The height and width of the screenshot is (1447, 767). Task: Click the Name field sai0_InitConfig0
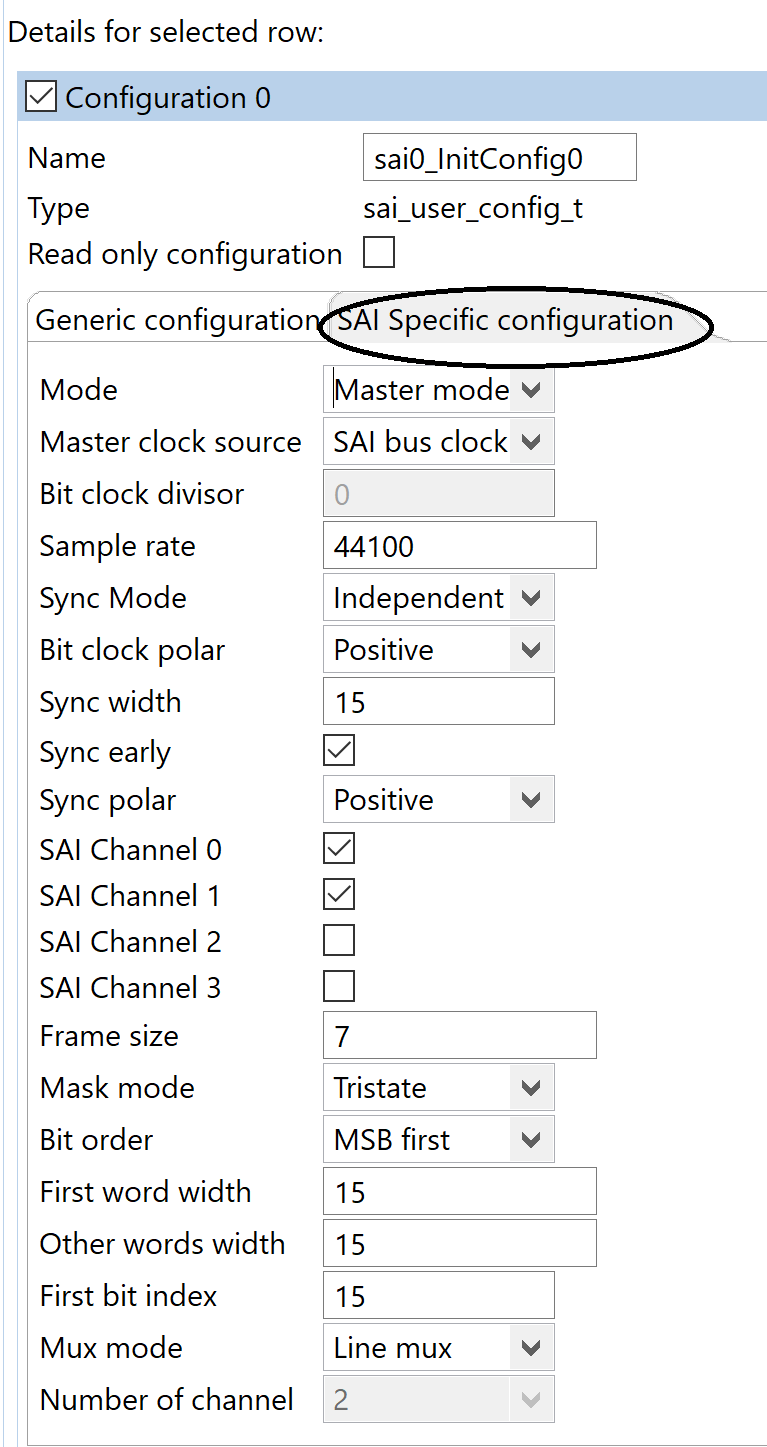click(499, 158)
